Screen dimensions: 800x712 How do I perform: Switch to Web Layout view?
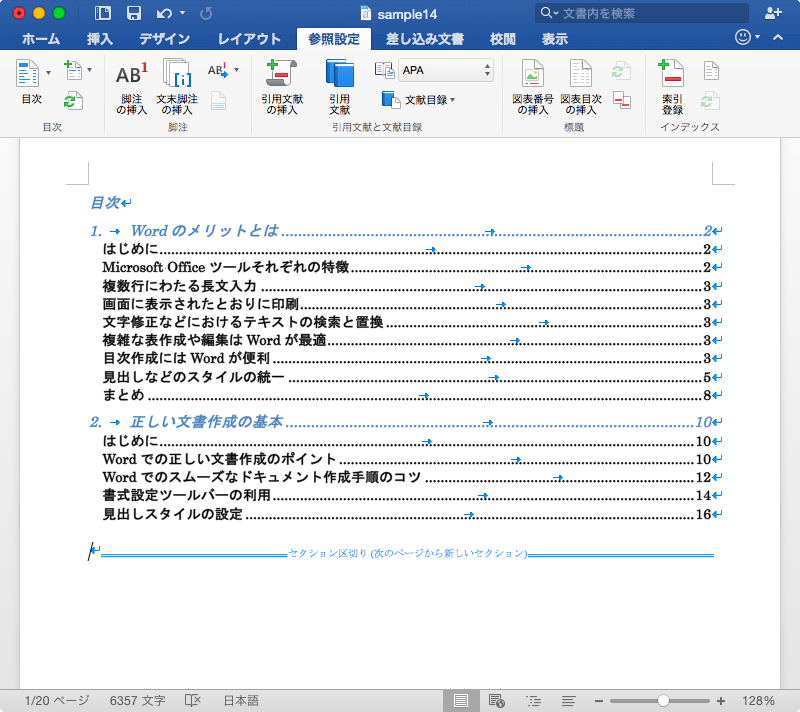click(x=496, y=701)
